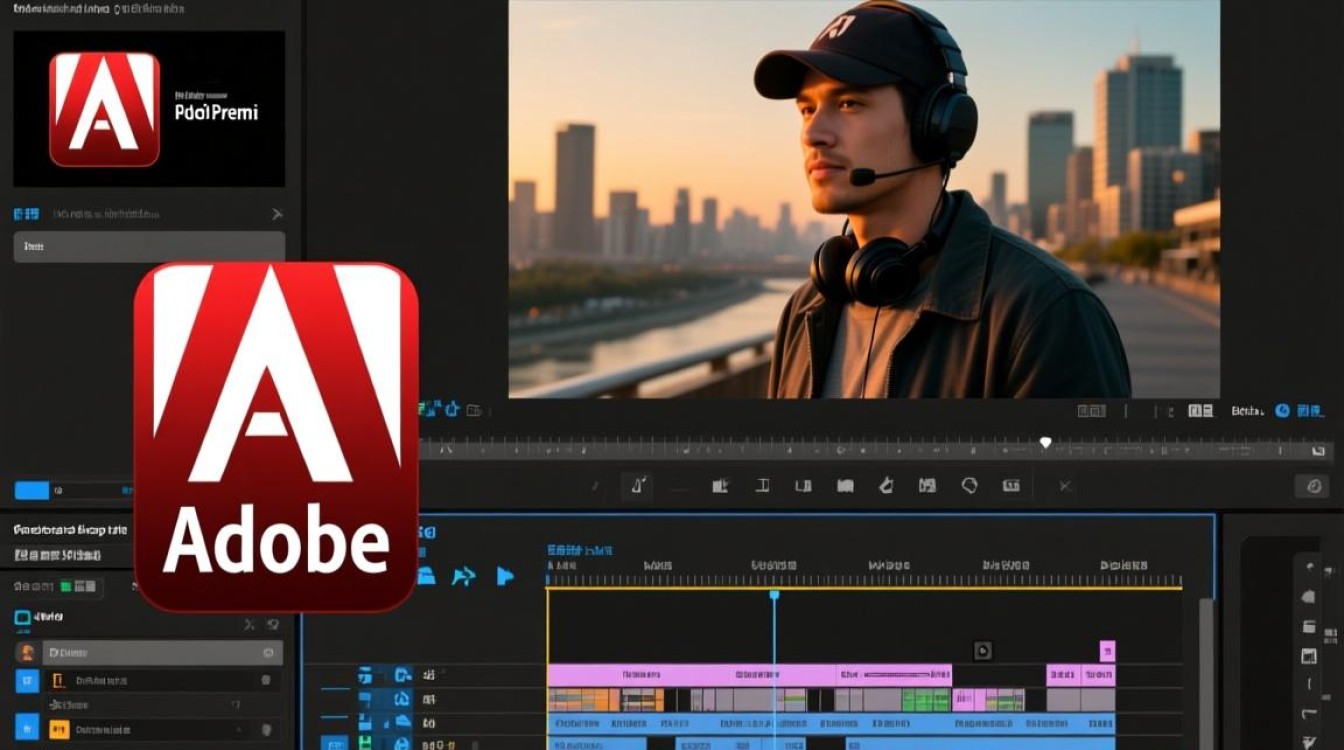Click the orange icon in the second project row
This screenshot has width=1344, height=750.
tap(58, 681)
